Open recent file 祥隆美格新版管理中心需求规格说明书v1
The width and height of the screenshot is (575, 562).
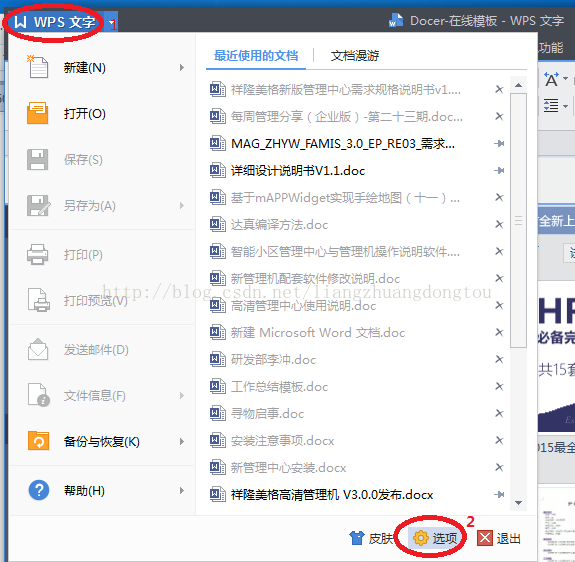pyautogui.click(x=346, y=89)
